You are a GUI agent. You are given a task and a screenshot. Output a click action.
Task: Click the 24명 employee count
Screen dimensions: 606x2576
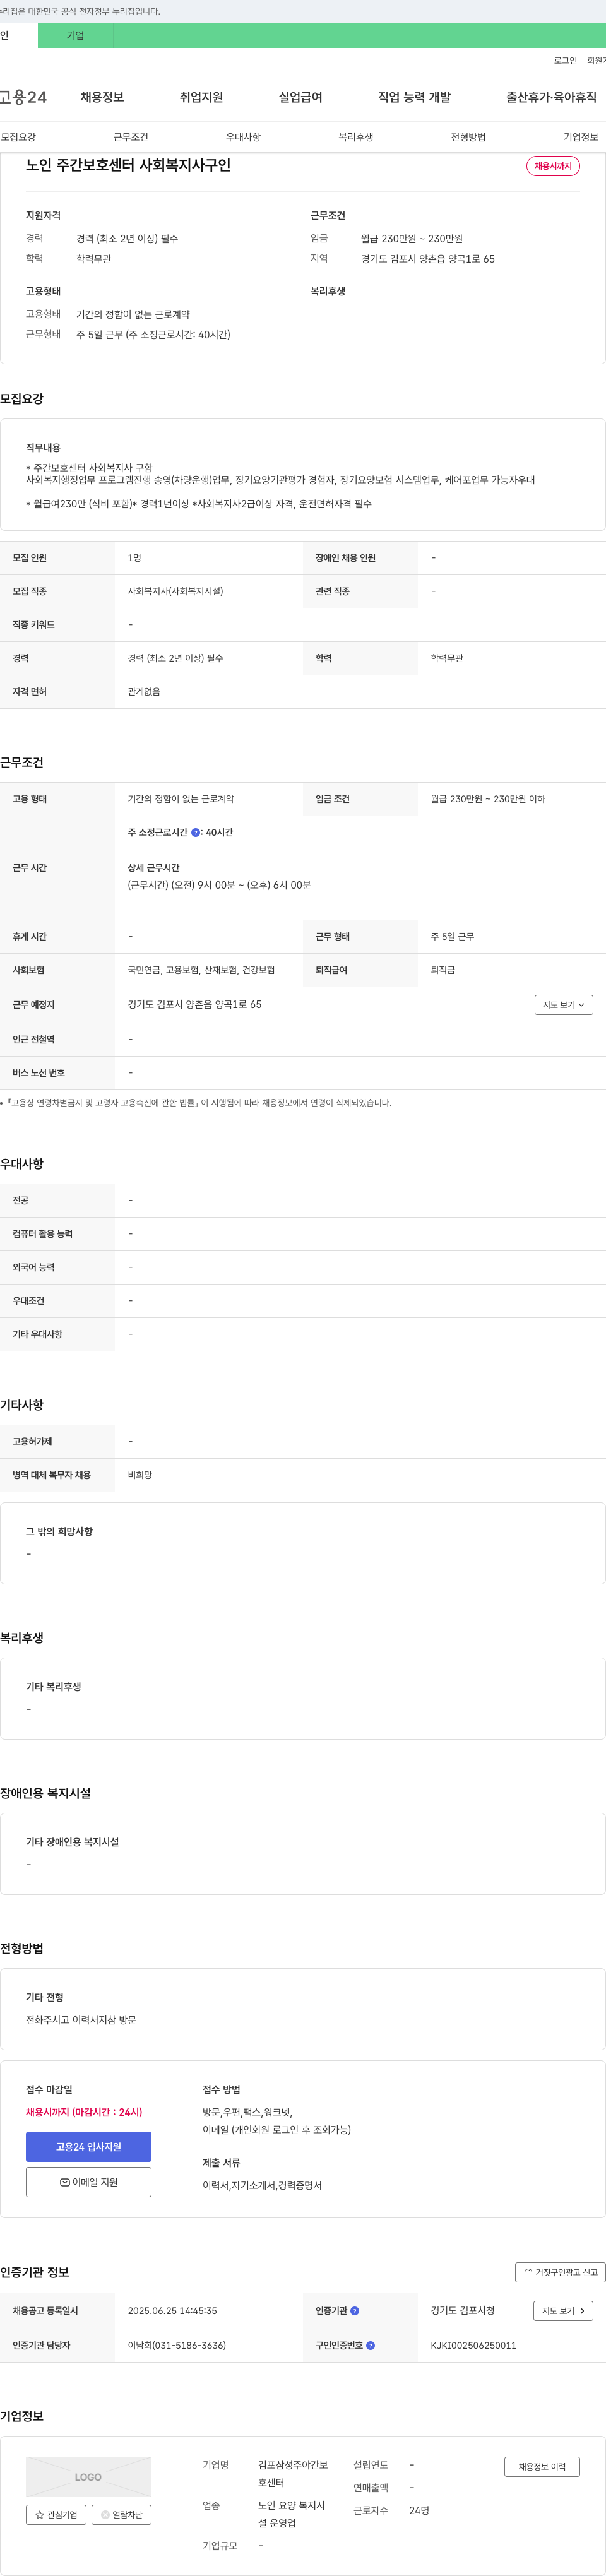419,2510
